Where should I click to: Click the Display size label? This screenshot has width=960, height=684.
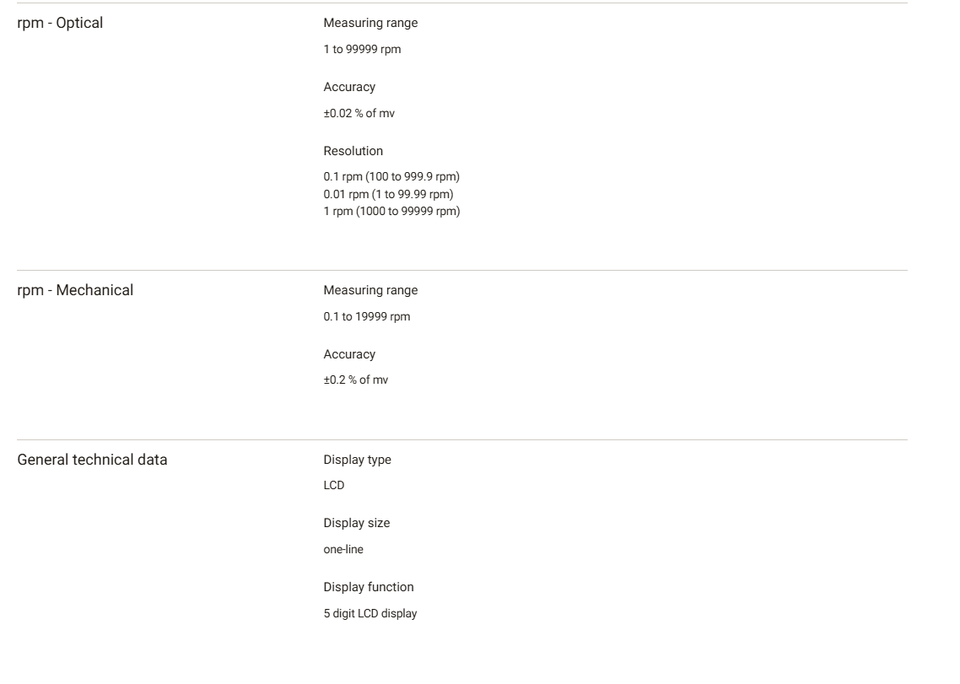pyautogui.click(x=356, y=524)
